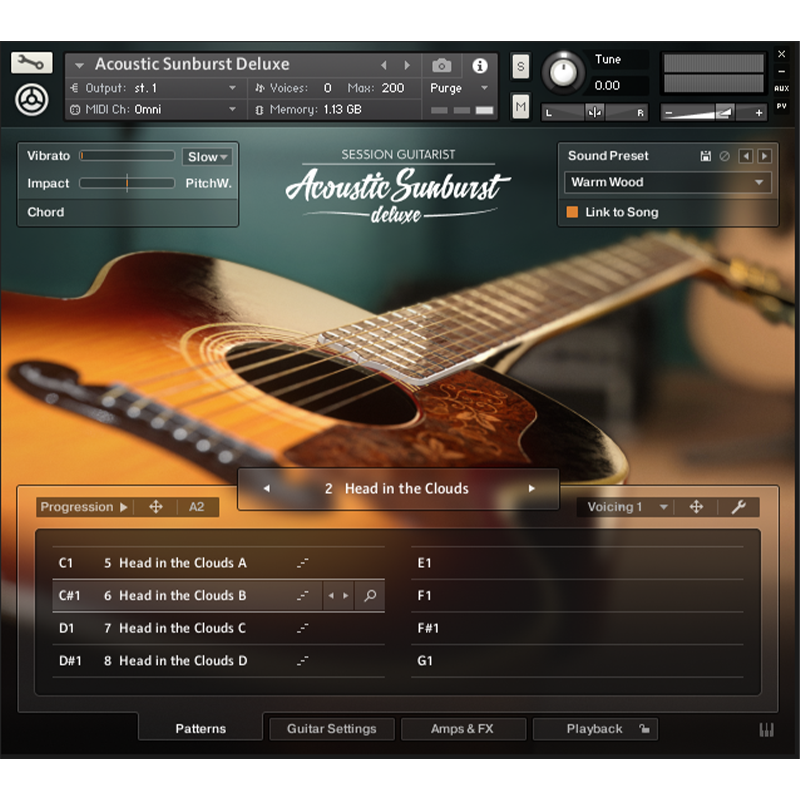Click the Vibrato amount slider
Image resolution: width=800 pixels, height=800 pixels.
click(x=127, y=156)
